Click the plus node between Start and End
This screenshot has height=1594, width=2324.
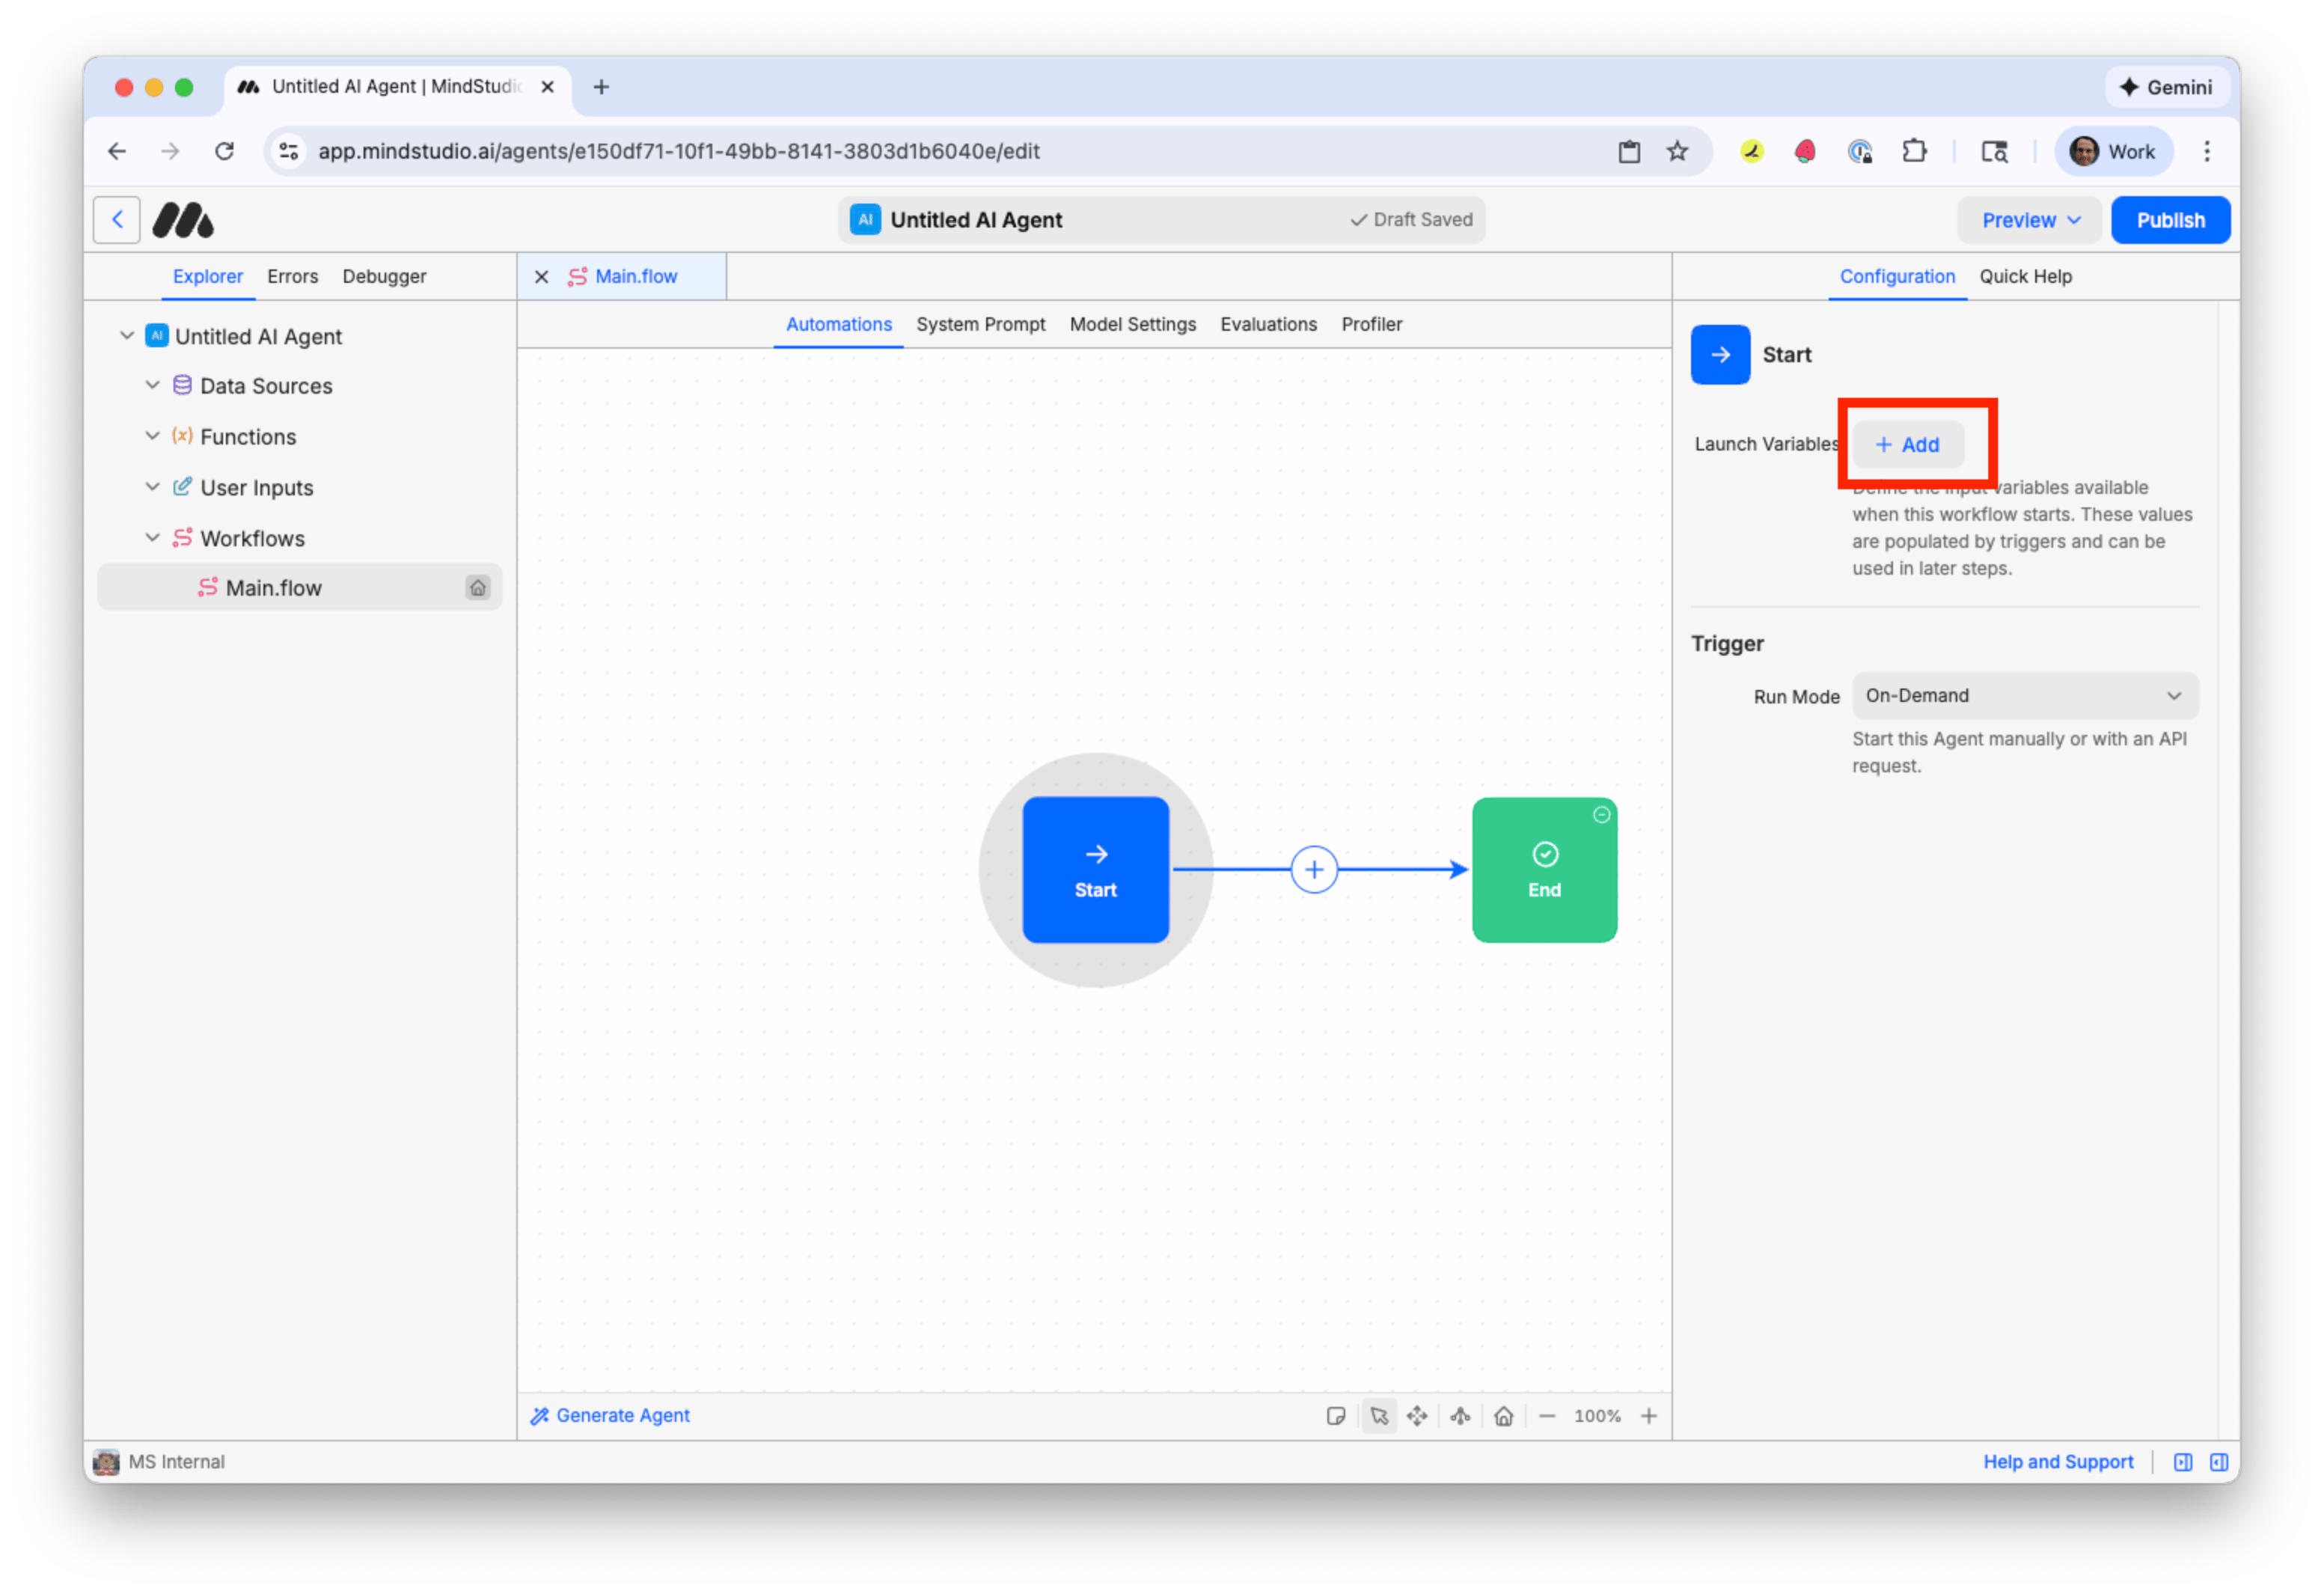(1314, 870)
